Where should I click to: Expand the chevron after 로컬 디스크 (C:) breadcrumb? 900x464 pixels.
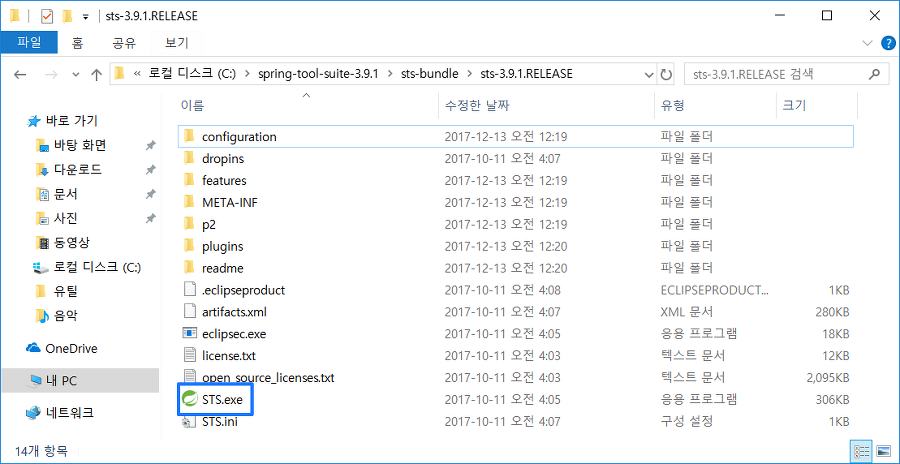click(x=247, y=74)
